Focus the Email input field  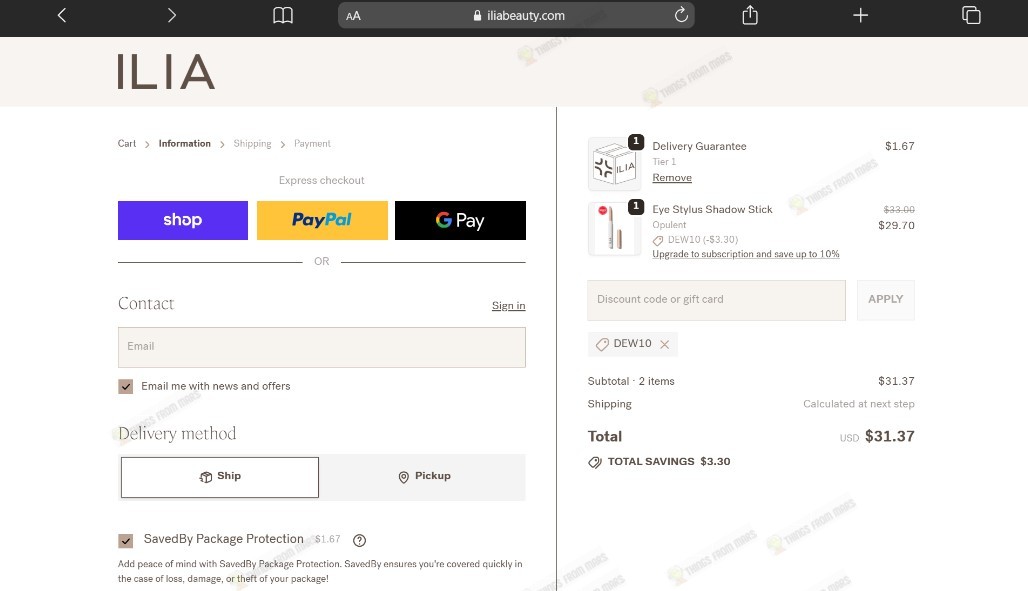(322, 347)
